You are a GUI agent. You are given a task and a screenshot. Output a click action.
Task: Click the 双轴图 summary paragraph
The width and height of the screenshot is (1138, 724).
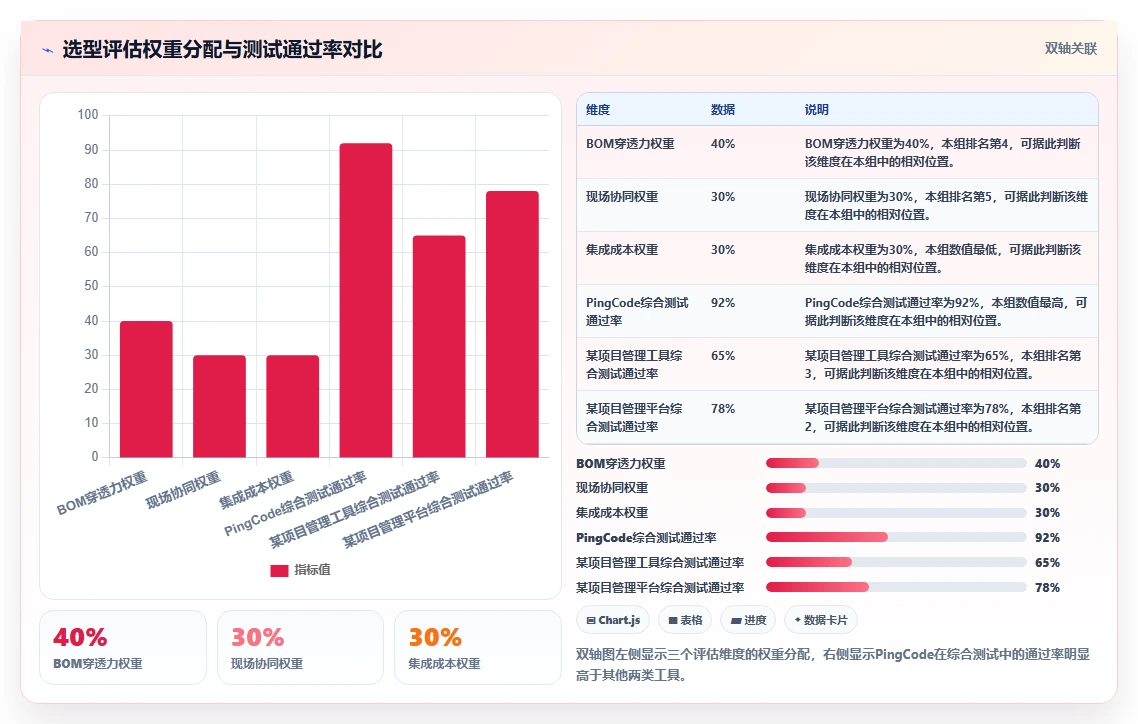pyautogui.click(x=833, y=665)
